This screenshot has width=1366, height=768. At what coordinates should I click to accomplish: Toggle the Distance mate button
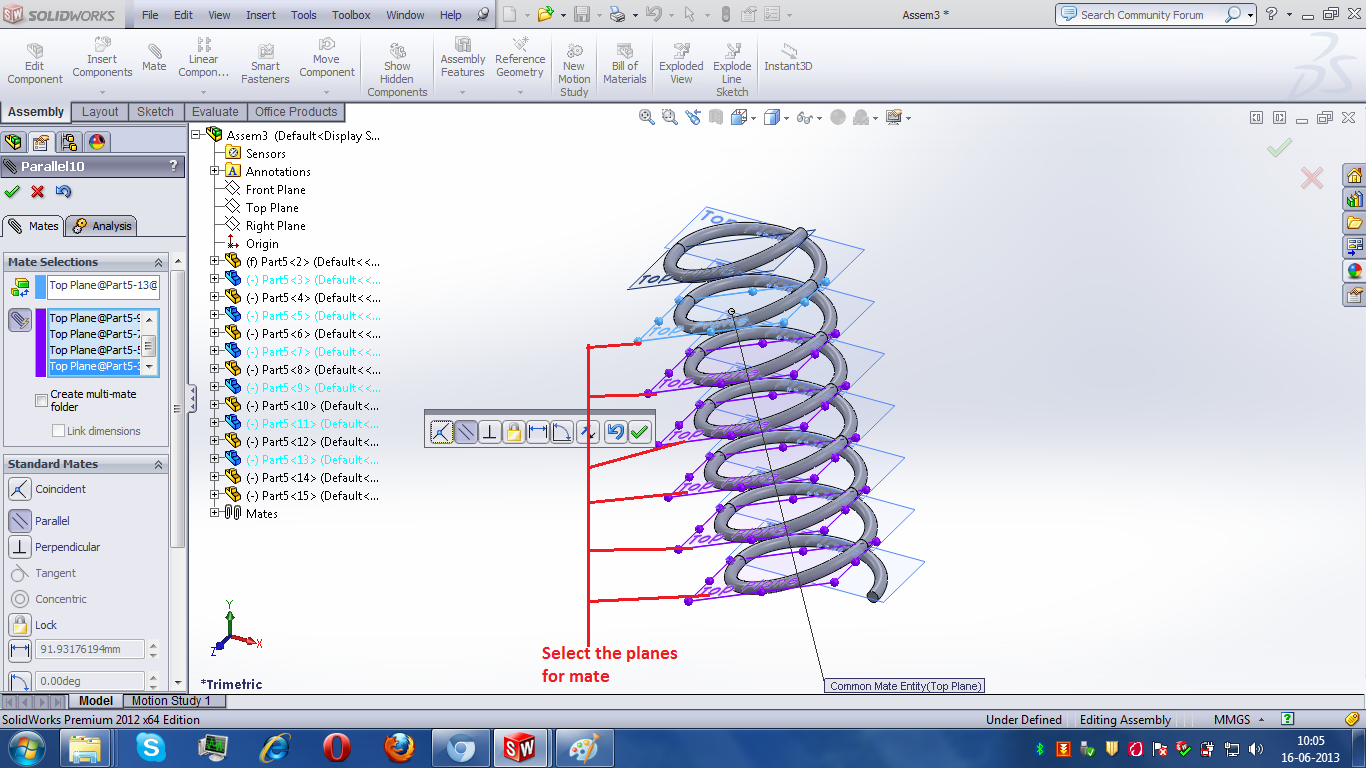(20, 651)
